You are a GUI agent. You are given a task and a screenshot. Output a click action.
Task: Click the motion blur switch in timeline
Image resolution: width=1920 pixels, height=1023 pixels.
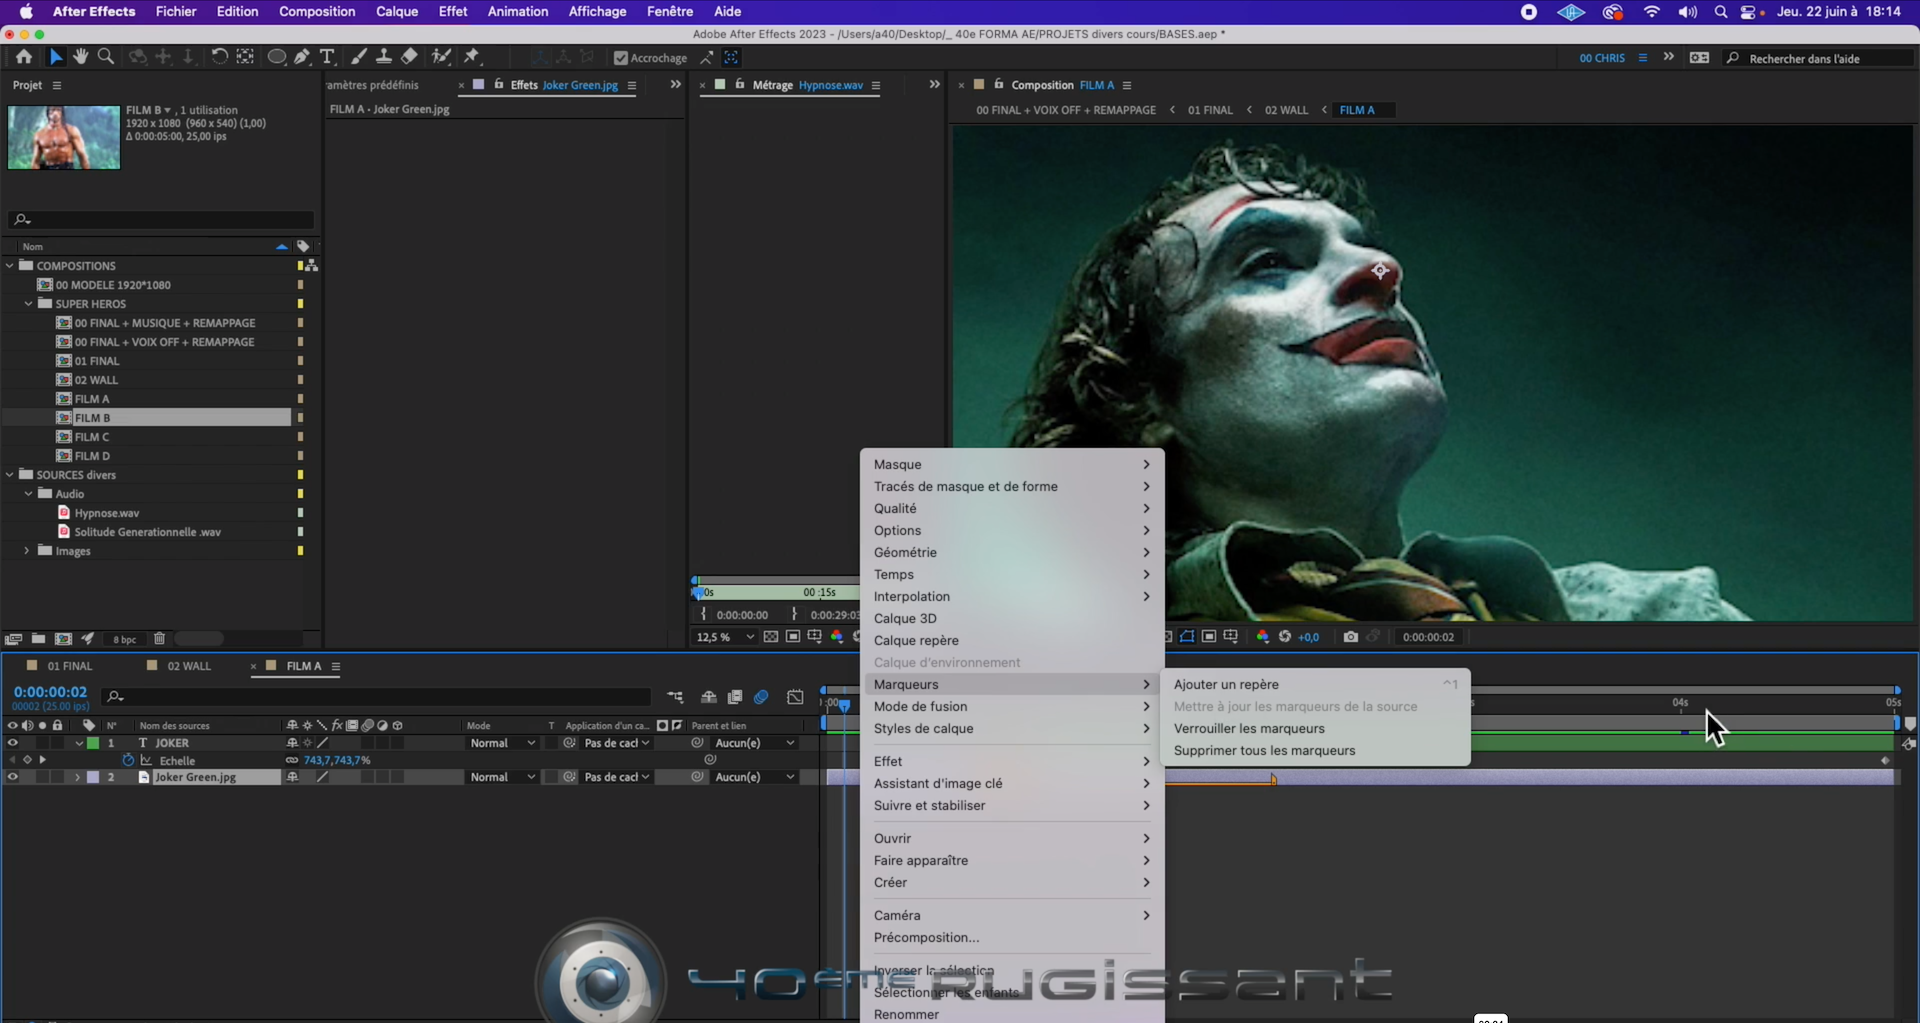(x=761, y=697)
